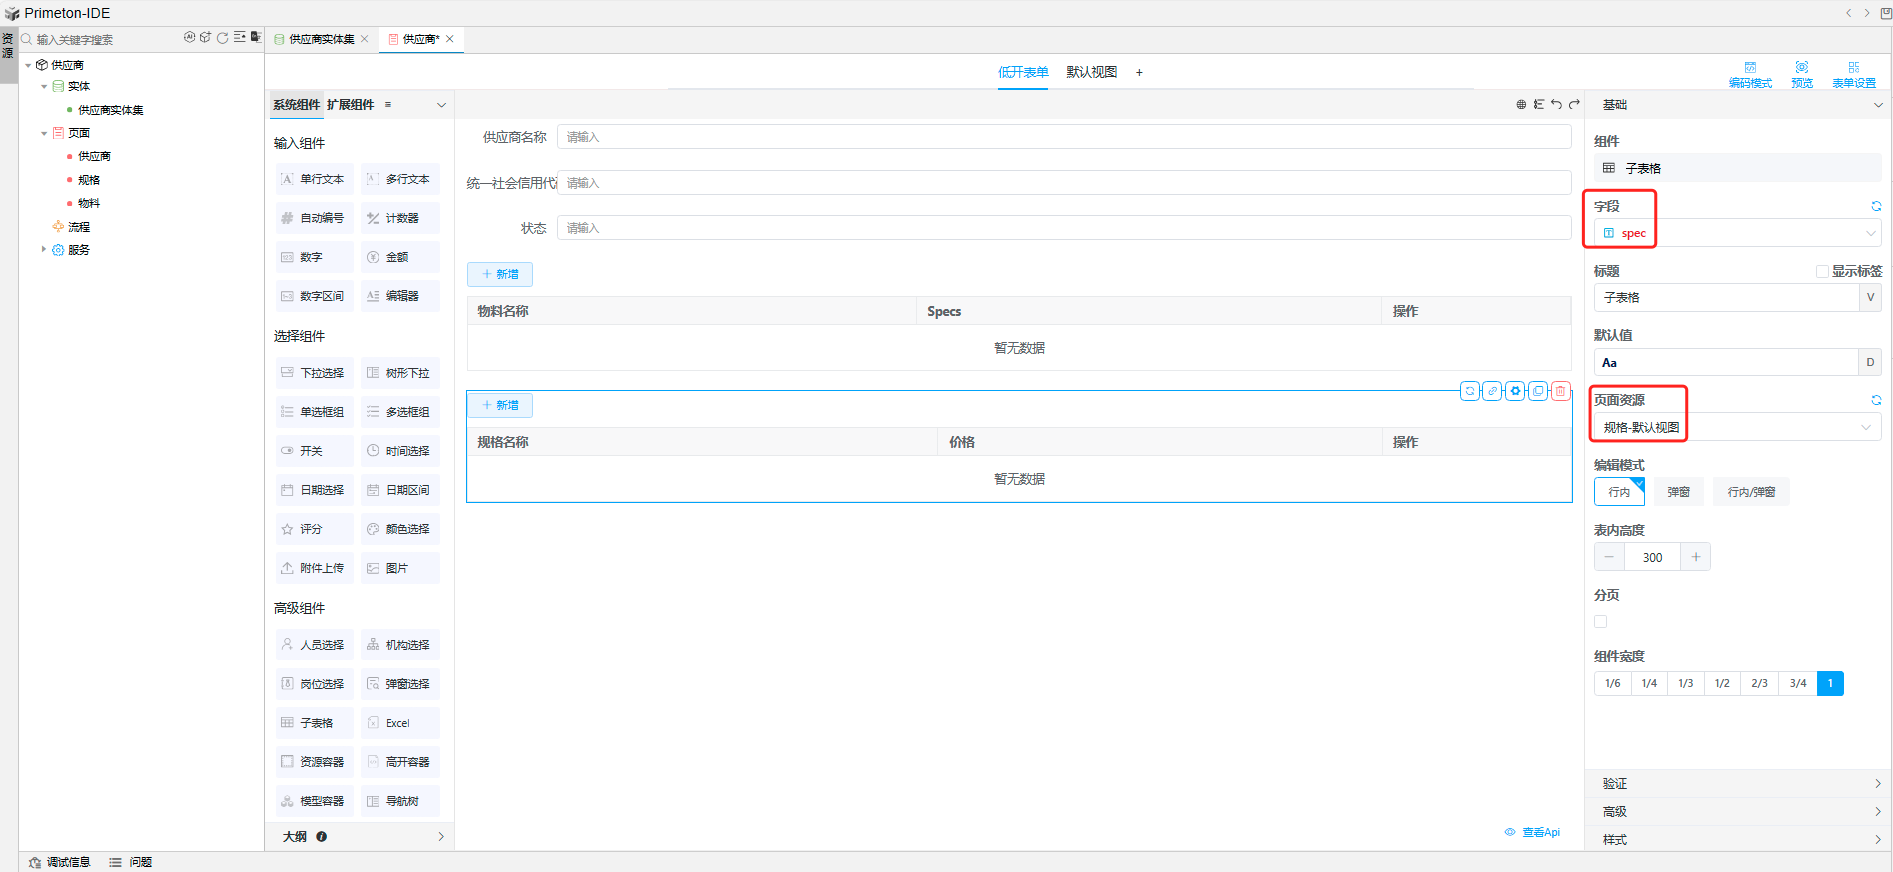This screenshot has height=872, width=1893.
Task: Open 编码模式 code mode
Action: [x=1750, y=75]
